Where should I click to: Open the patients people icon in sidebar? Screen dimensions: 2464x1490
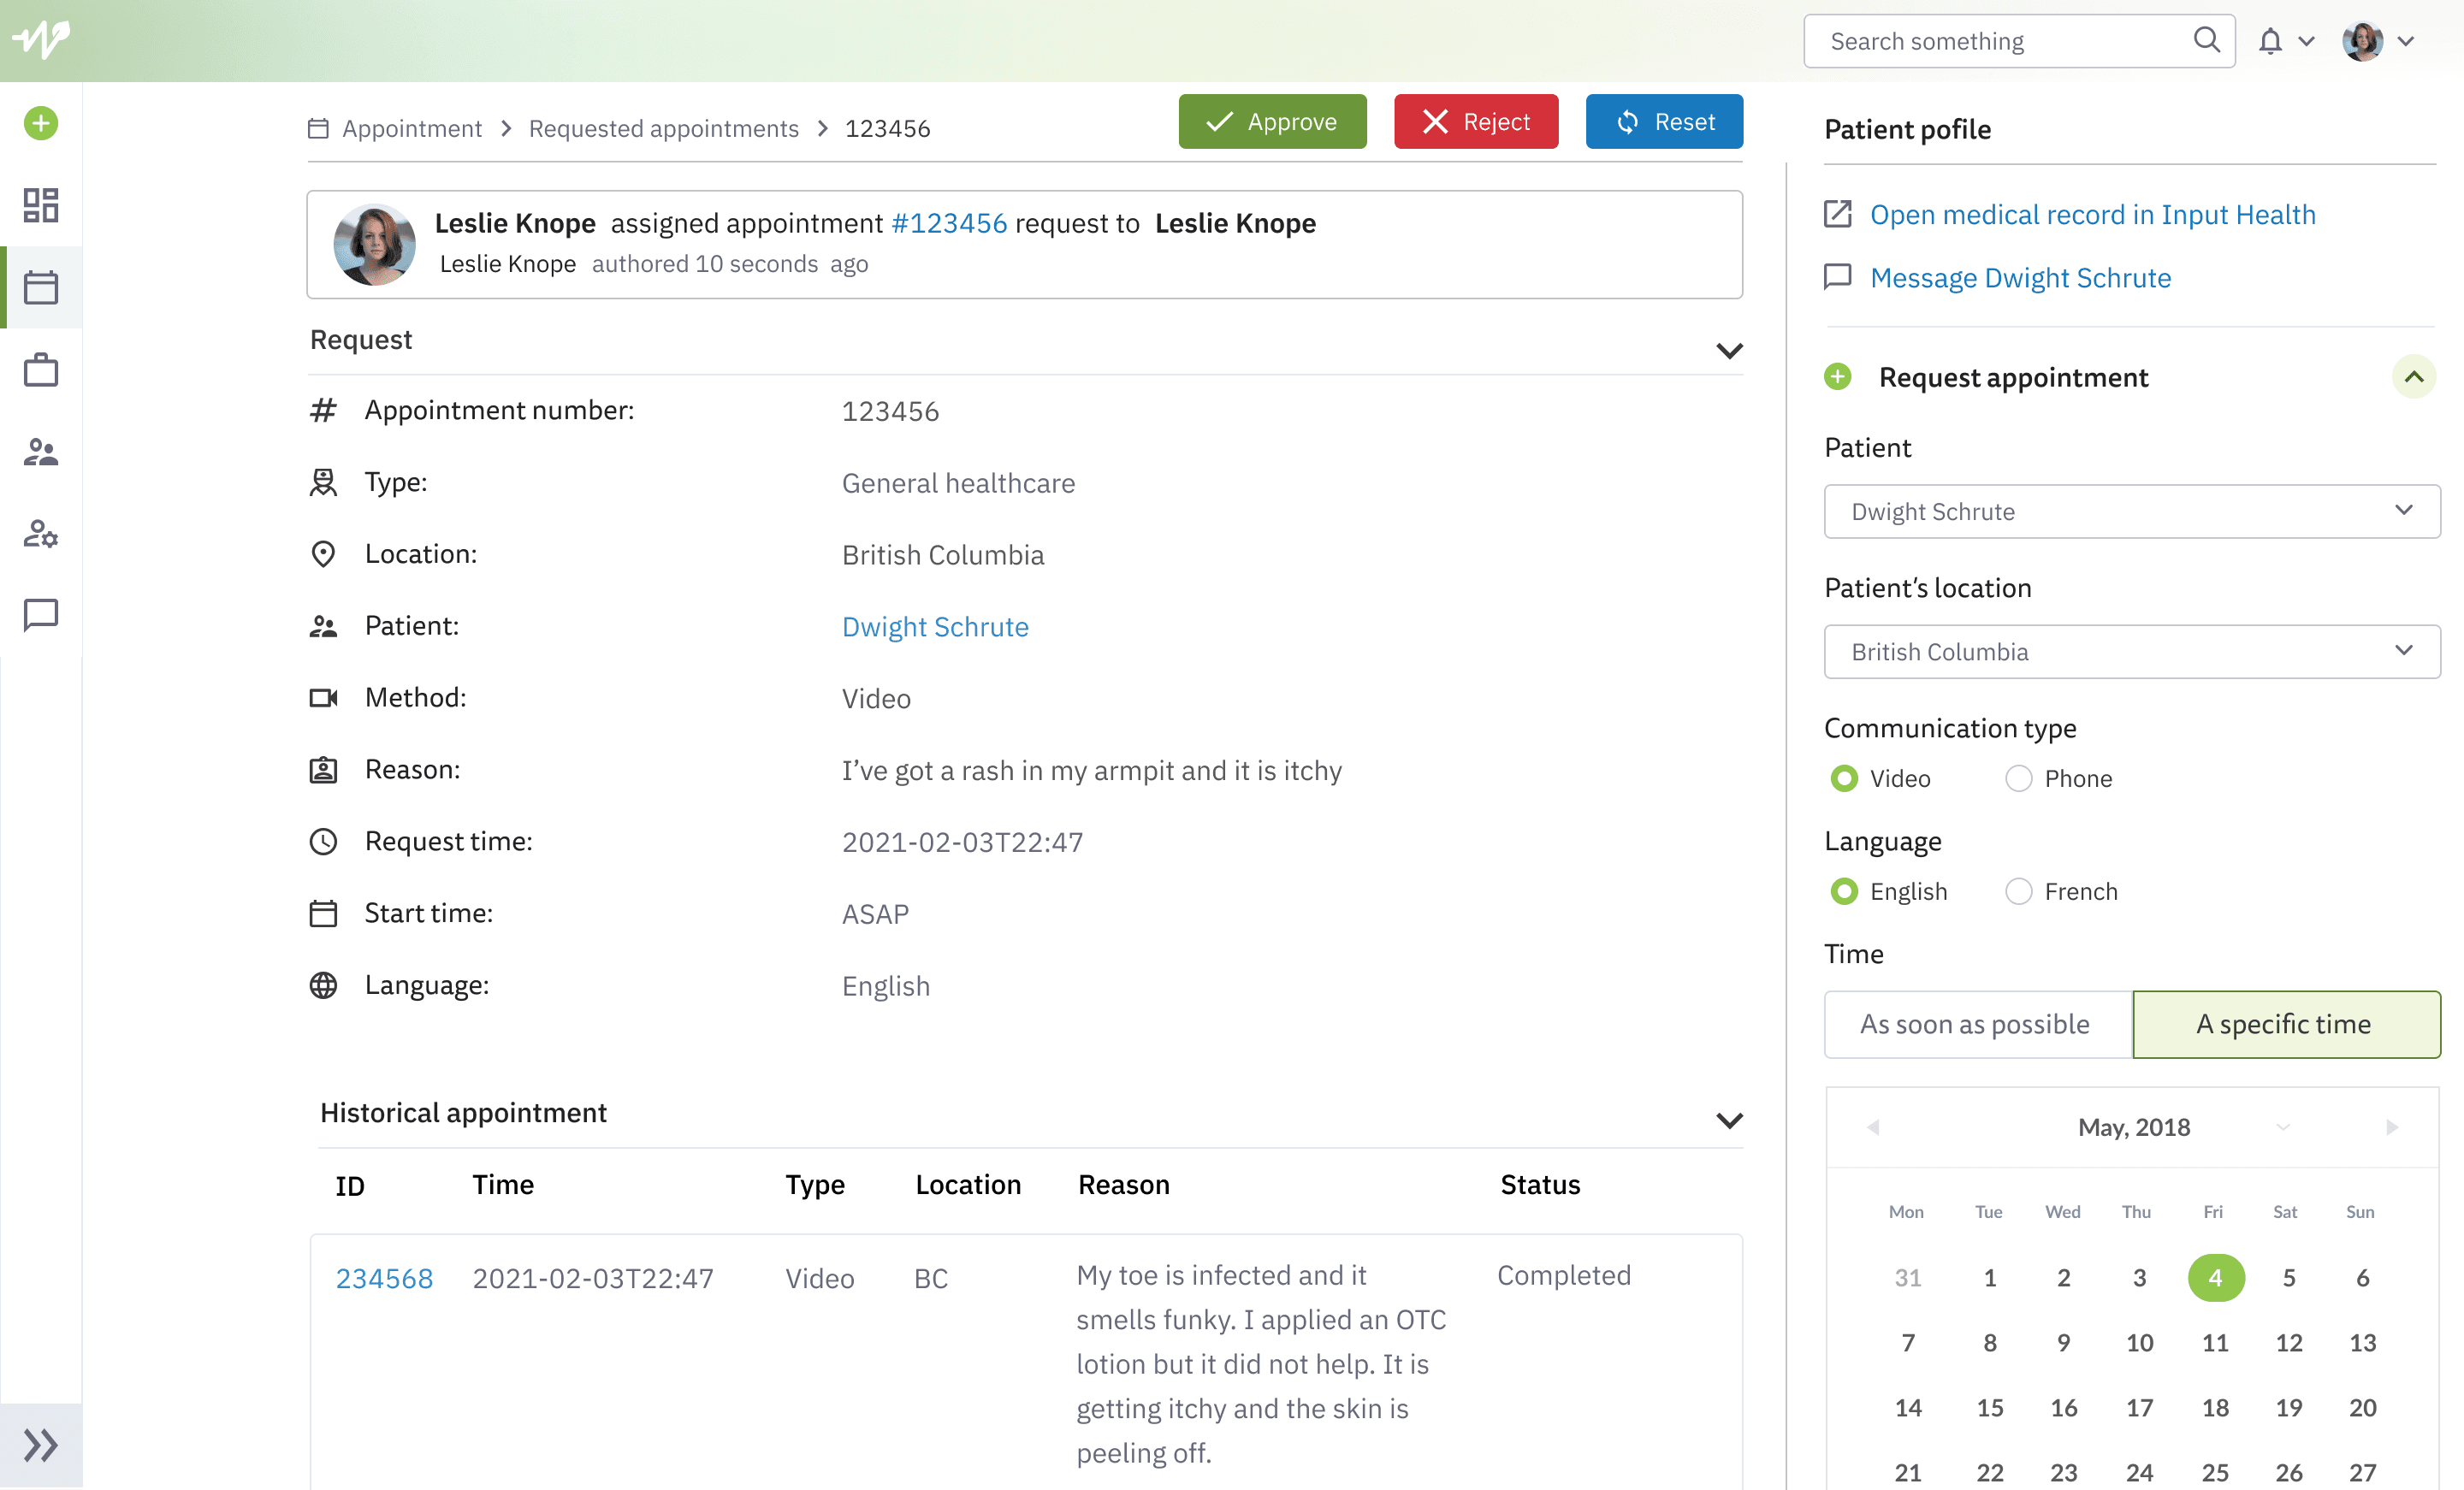pyautogui.click(x=41, y=452)
